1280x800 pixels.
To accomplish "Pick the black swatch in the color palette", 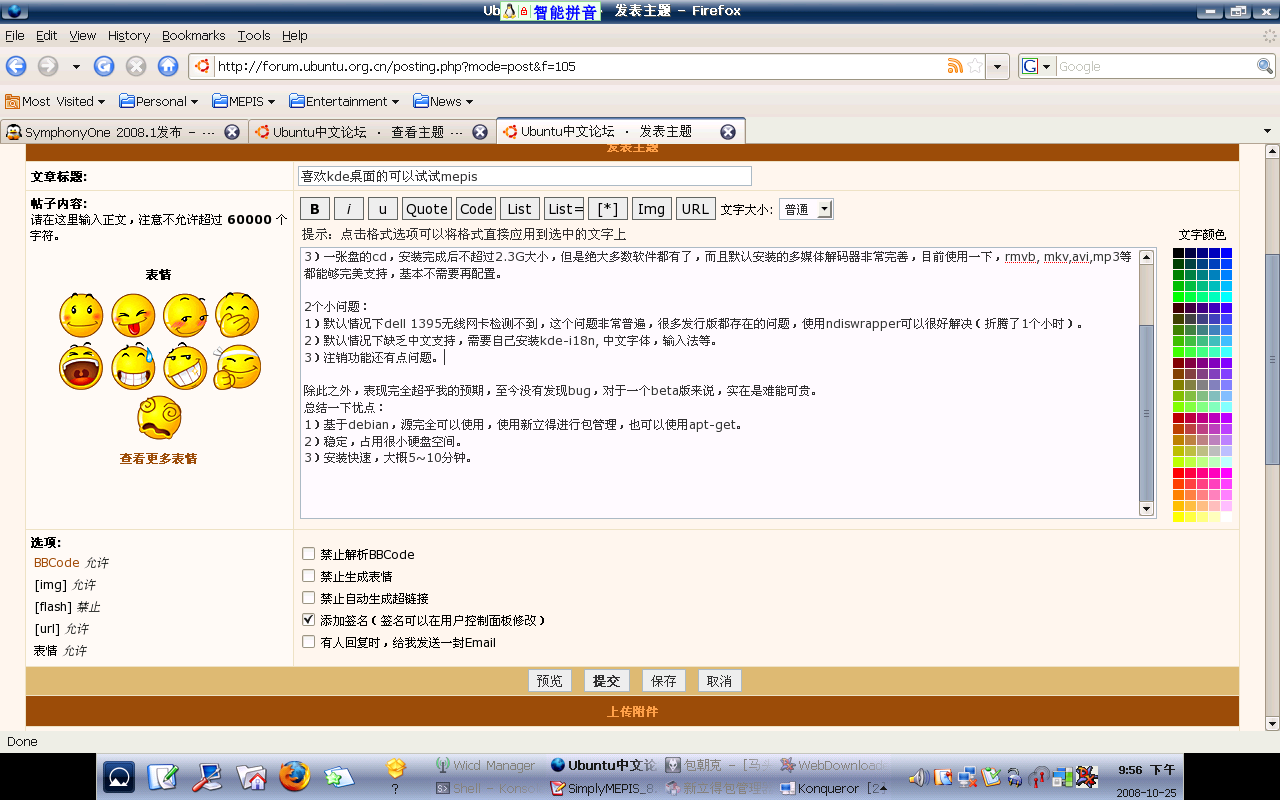I will 1179,253.
